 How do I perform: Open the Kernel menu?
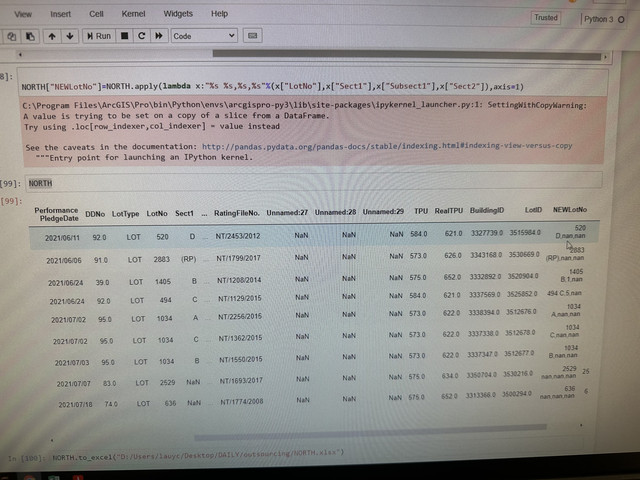click(133, 14)
